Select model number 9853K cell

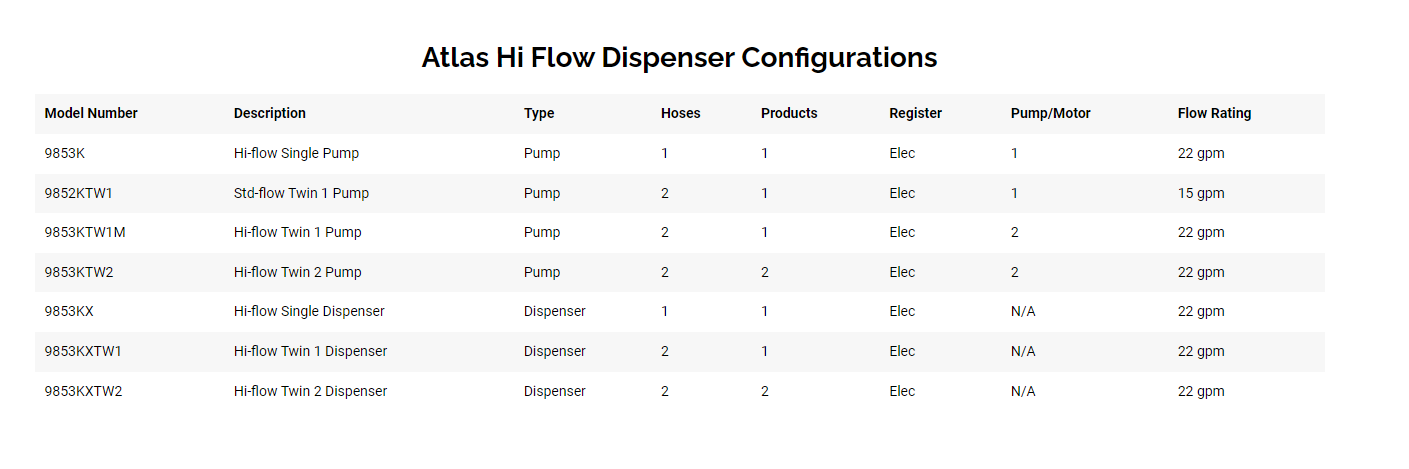(65, 154)
